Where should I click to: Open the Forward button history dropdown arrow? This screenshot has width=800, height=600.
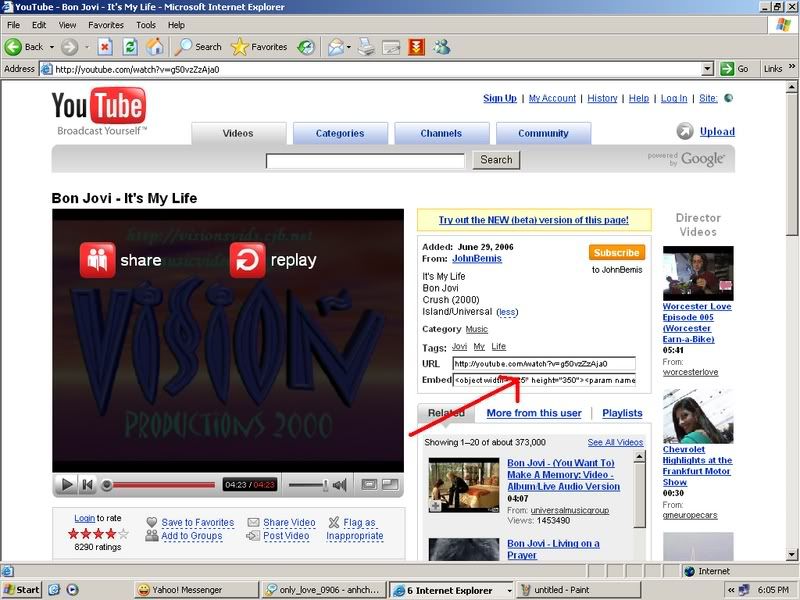tap(87, 47)
